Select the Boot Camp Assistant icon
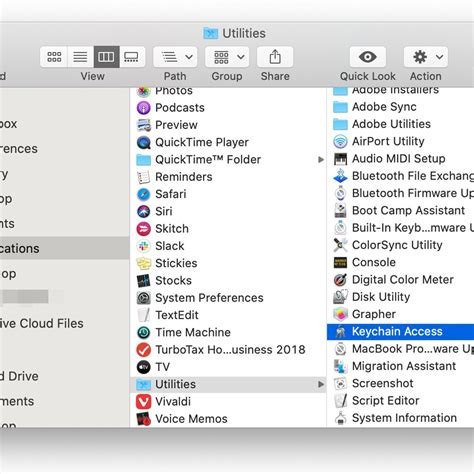 click(340, 211)
